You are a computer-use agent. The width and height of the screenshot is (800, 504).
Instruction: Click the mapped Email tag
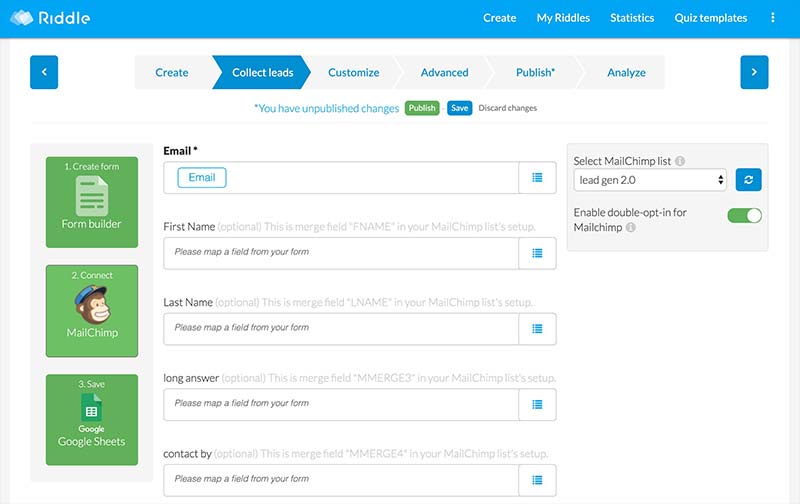[x=202, y=178]
